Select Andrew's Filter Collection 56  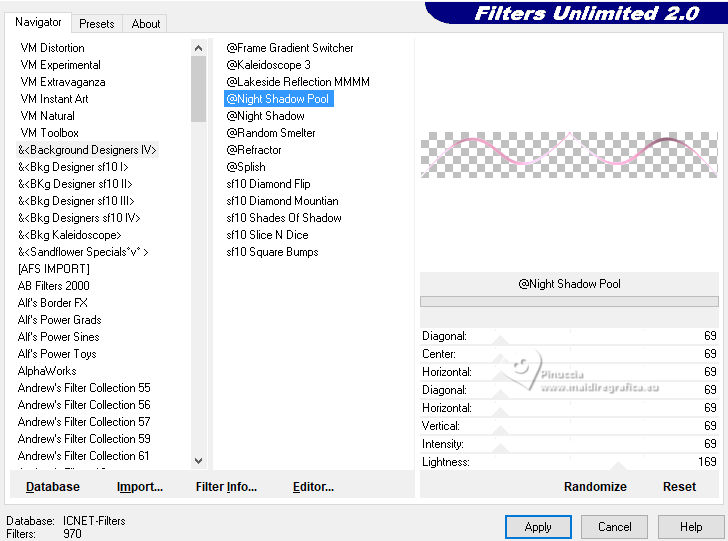pos(84,405)
